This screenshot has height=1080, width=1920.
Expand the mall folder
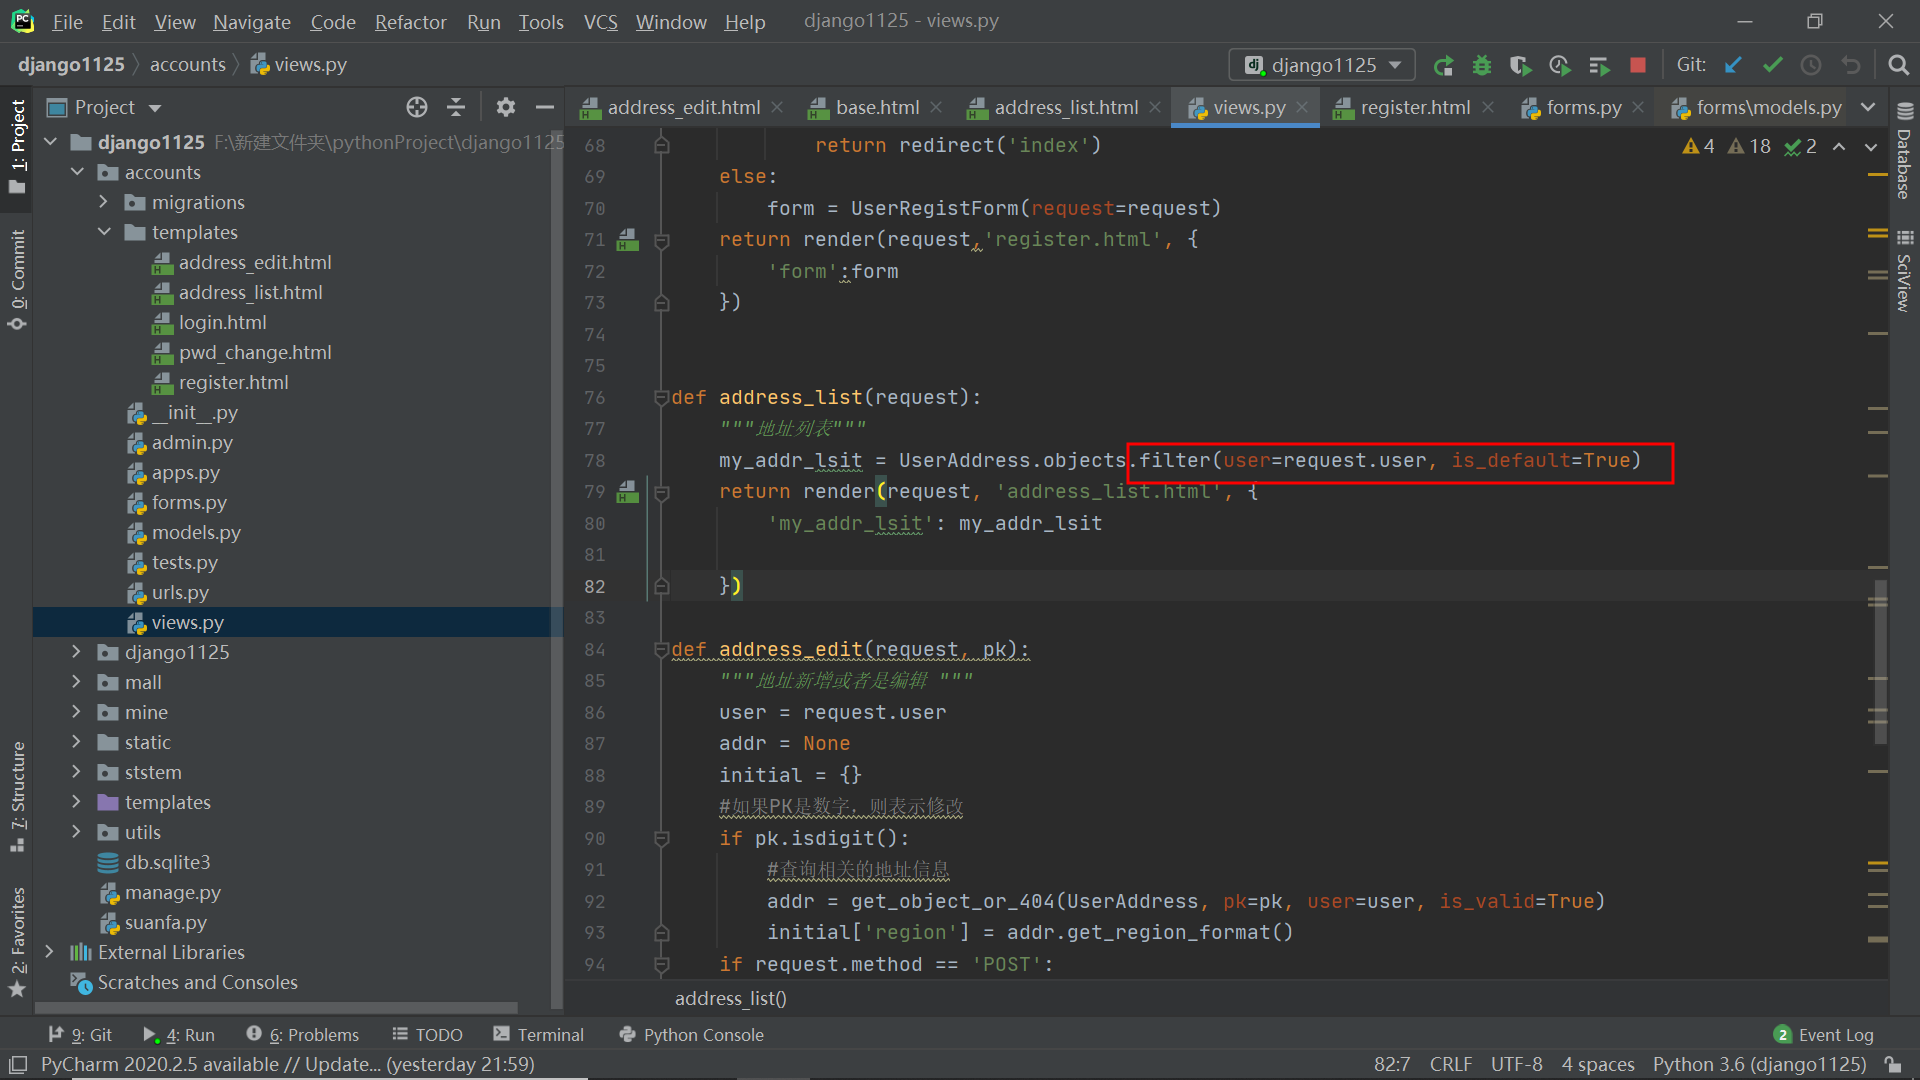pos(77,682)
